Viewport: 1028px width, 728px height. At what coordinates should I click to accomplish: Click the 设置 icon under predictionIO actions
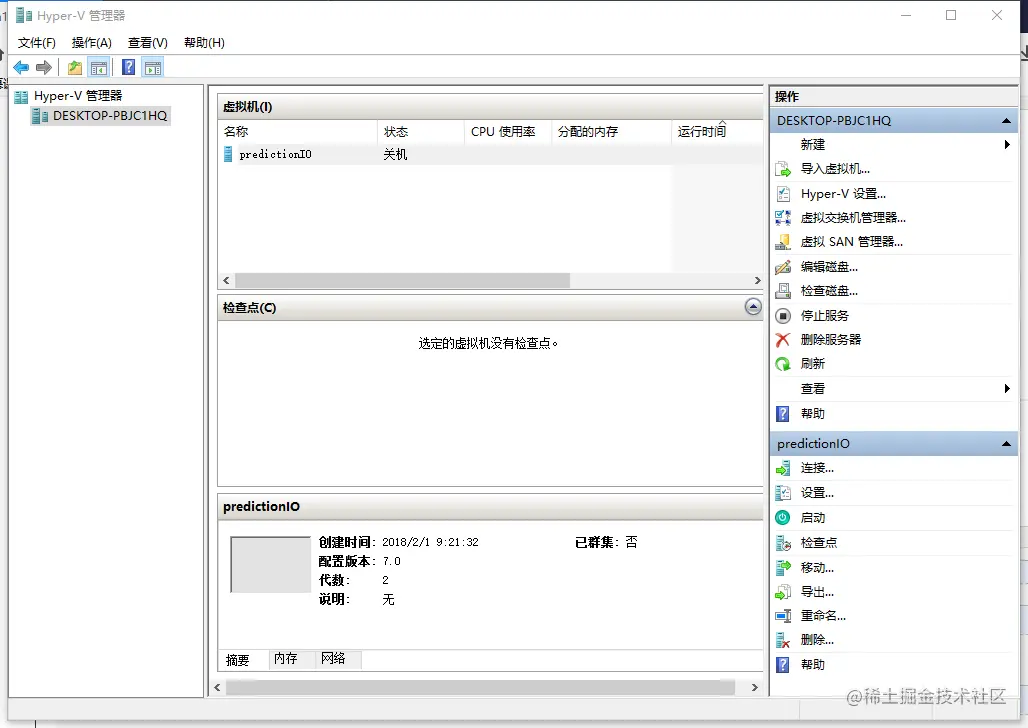click(783, 493)
